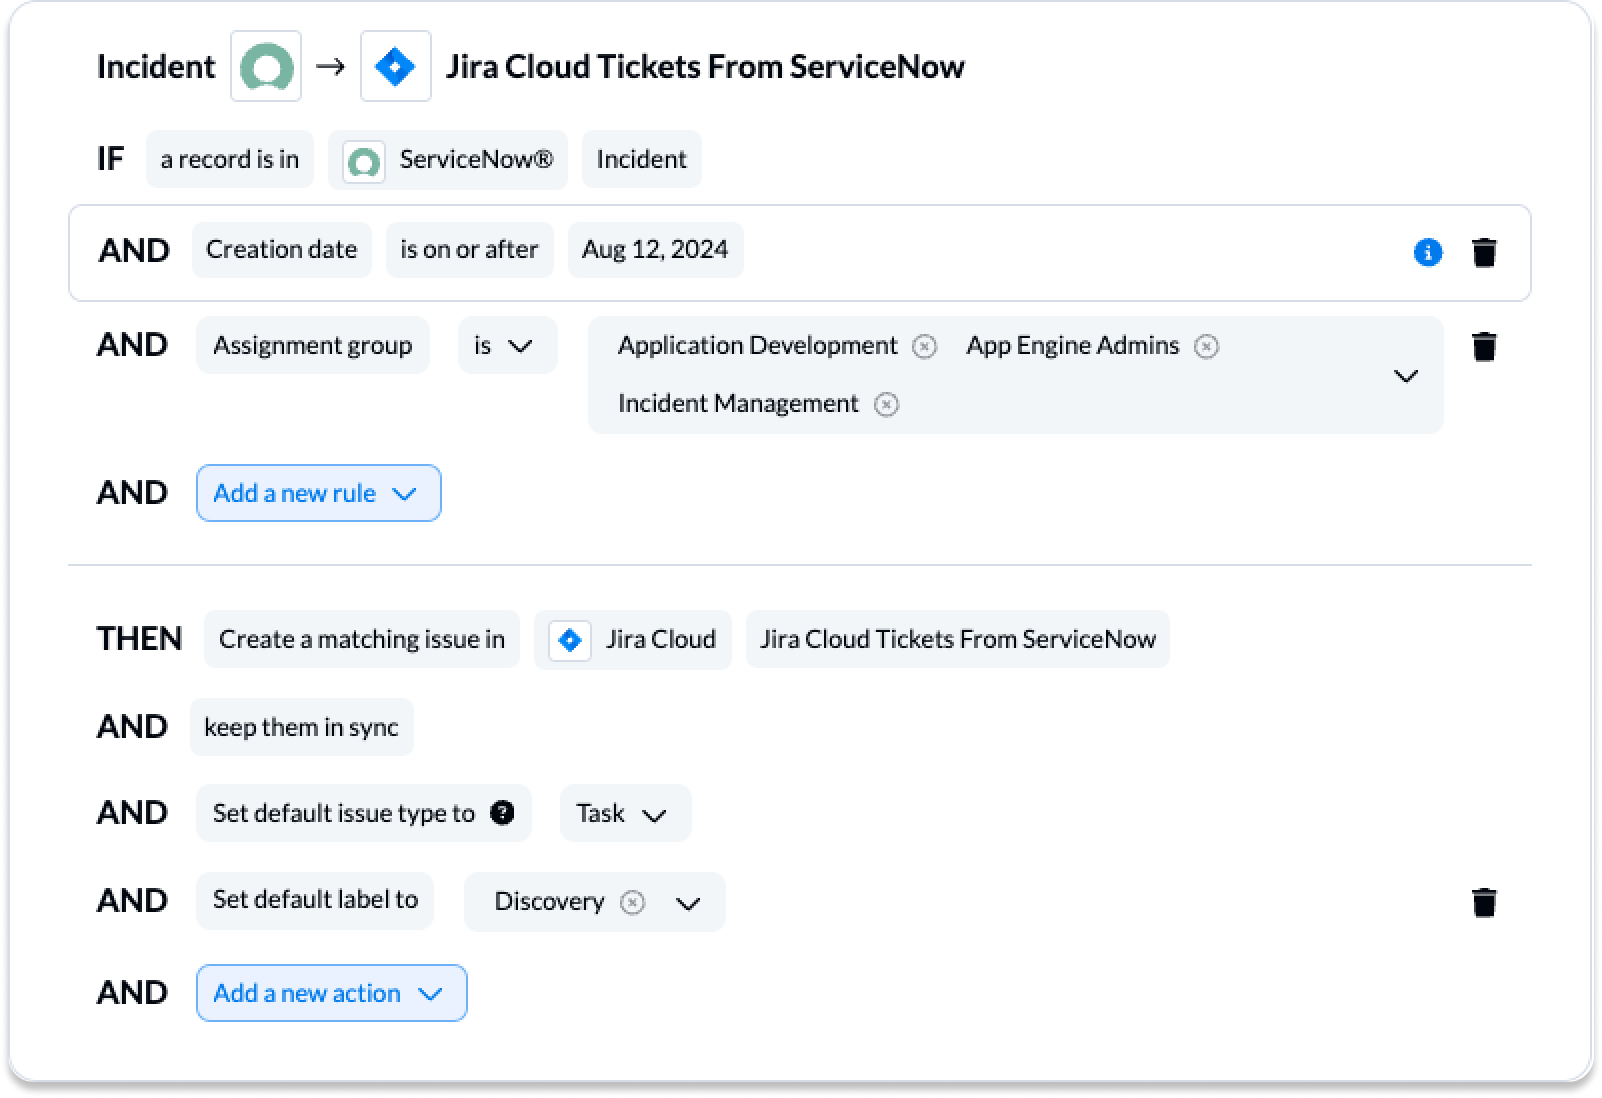Delete the default label action with the trash icon
Viewport: 1602px width, 1098px height.
click(x=1485, y=902)
